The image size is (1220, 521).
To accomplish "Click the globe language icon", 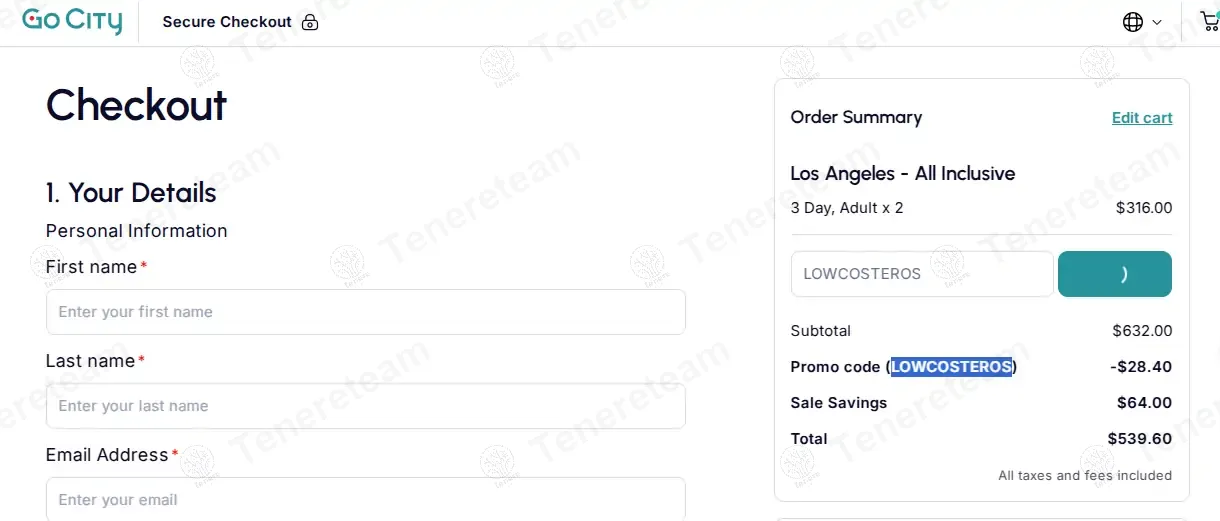I will pyautogui.click(x=1133, y=22).
